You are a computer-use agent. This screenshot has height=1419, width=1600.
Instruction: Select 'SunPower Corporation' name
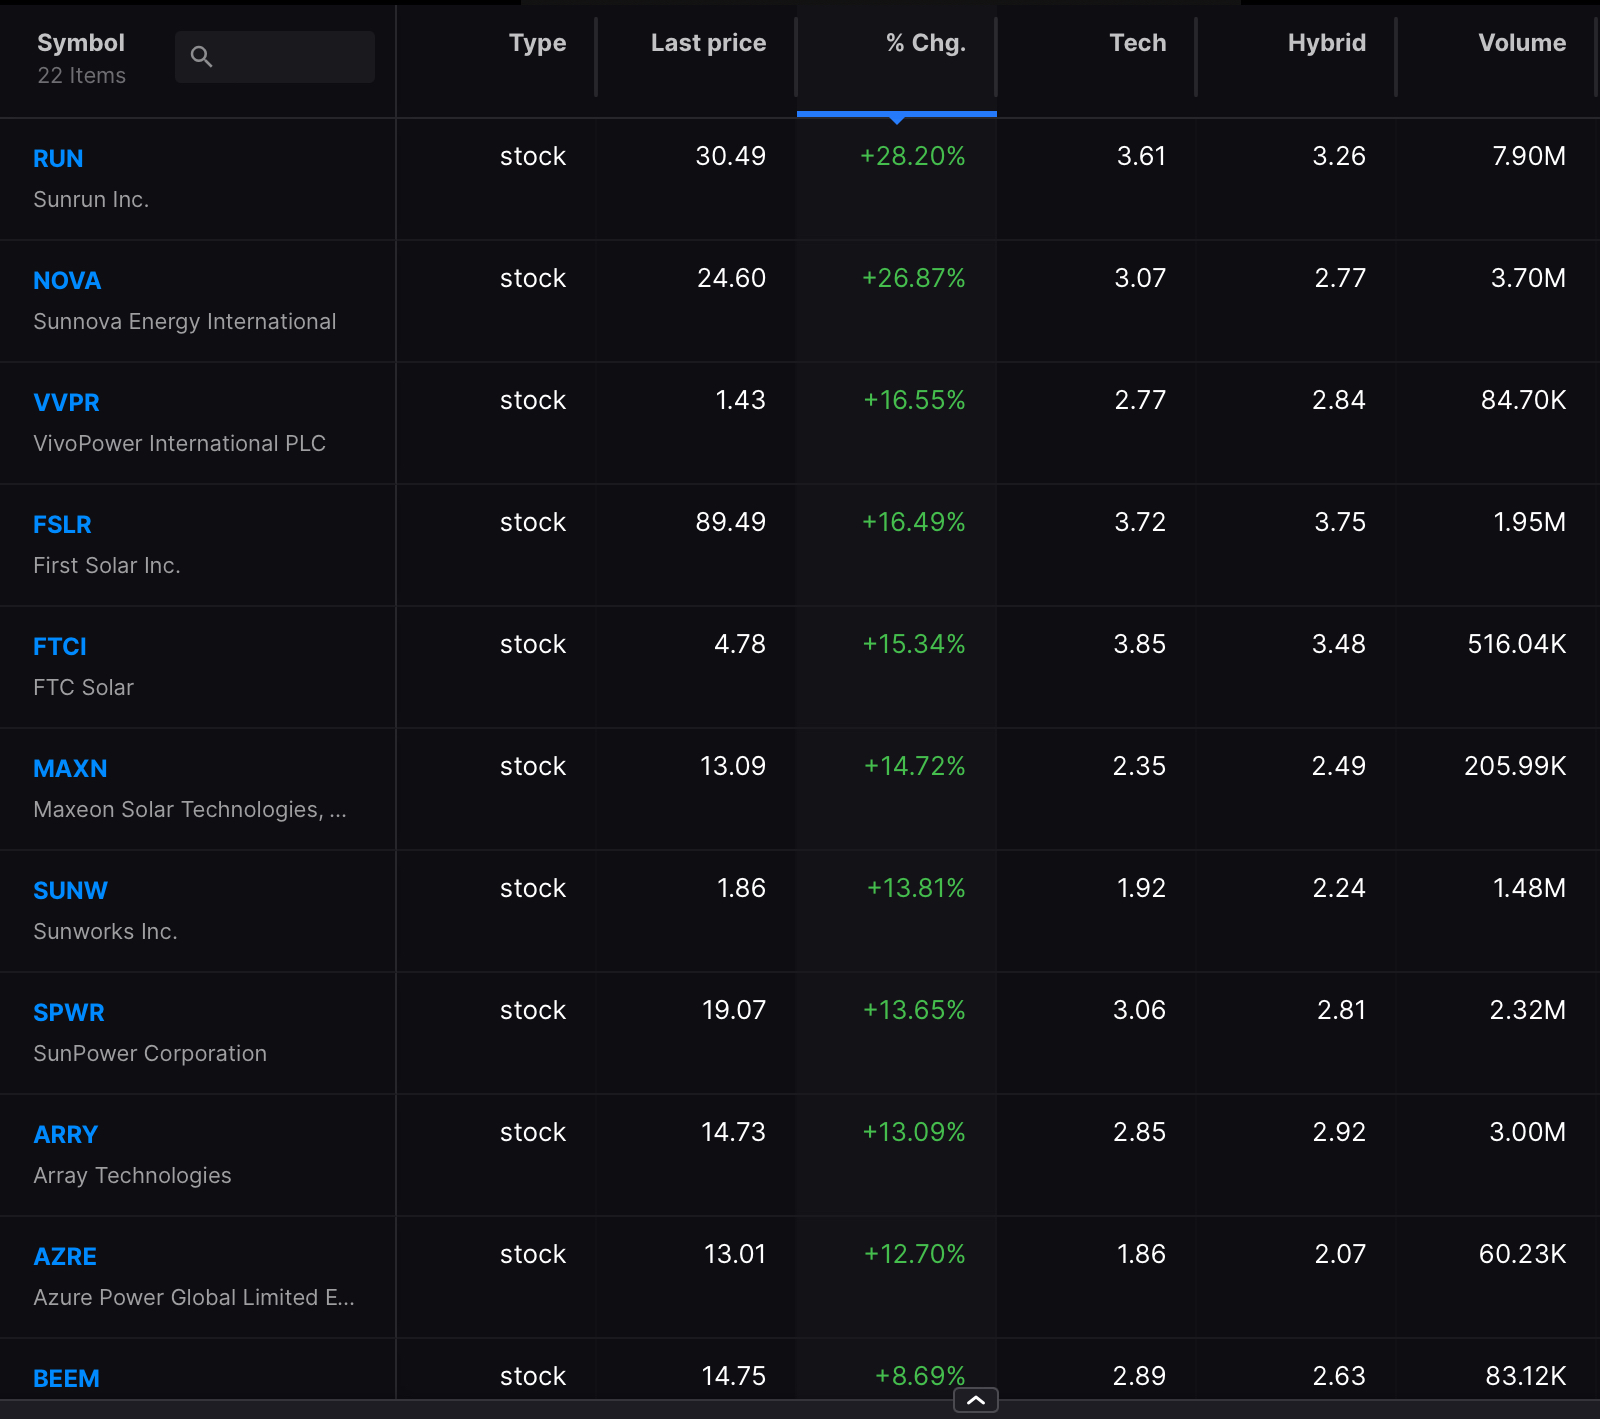pyautogui.click(x=150, y=1054)
